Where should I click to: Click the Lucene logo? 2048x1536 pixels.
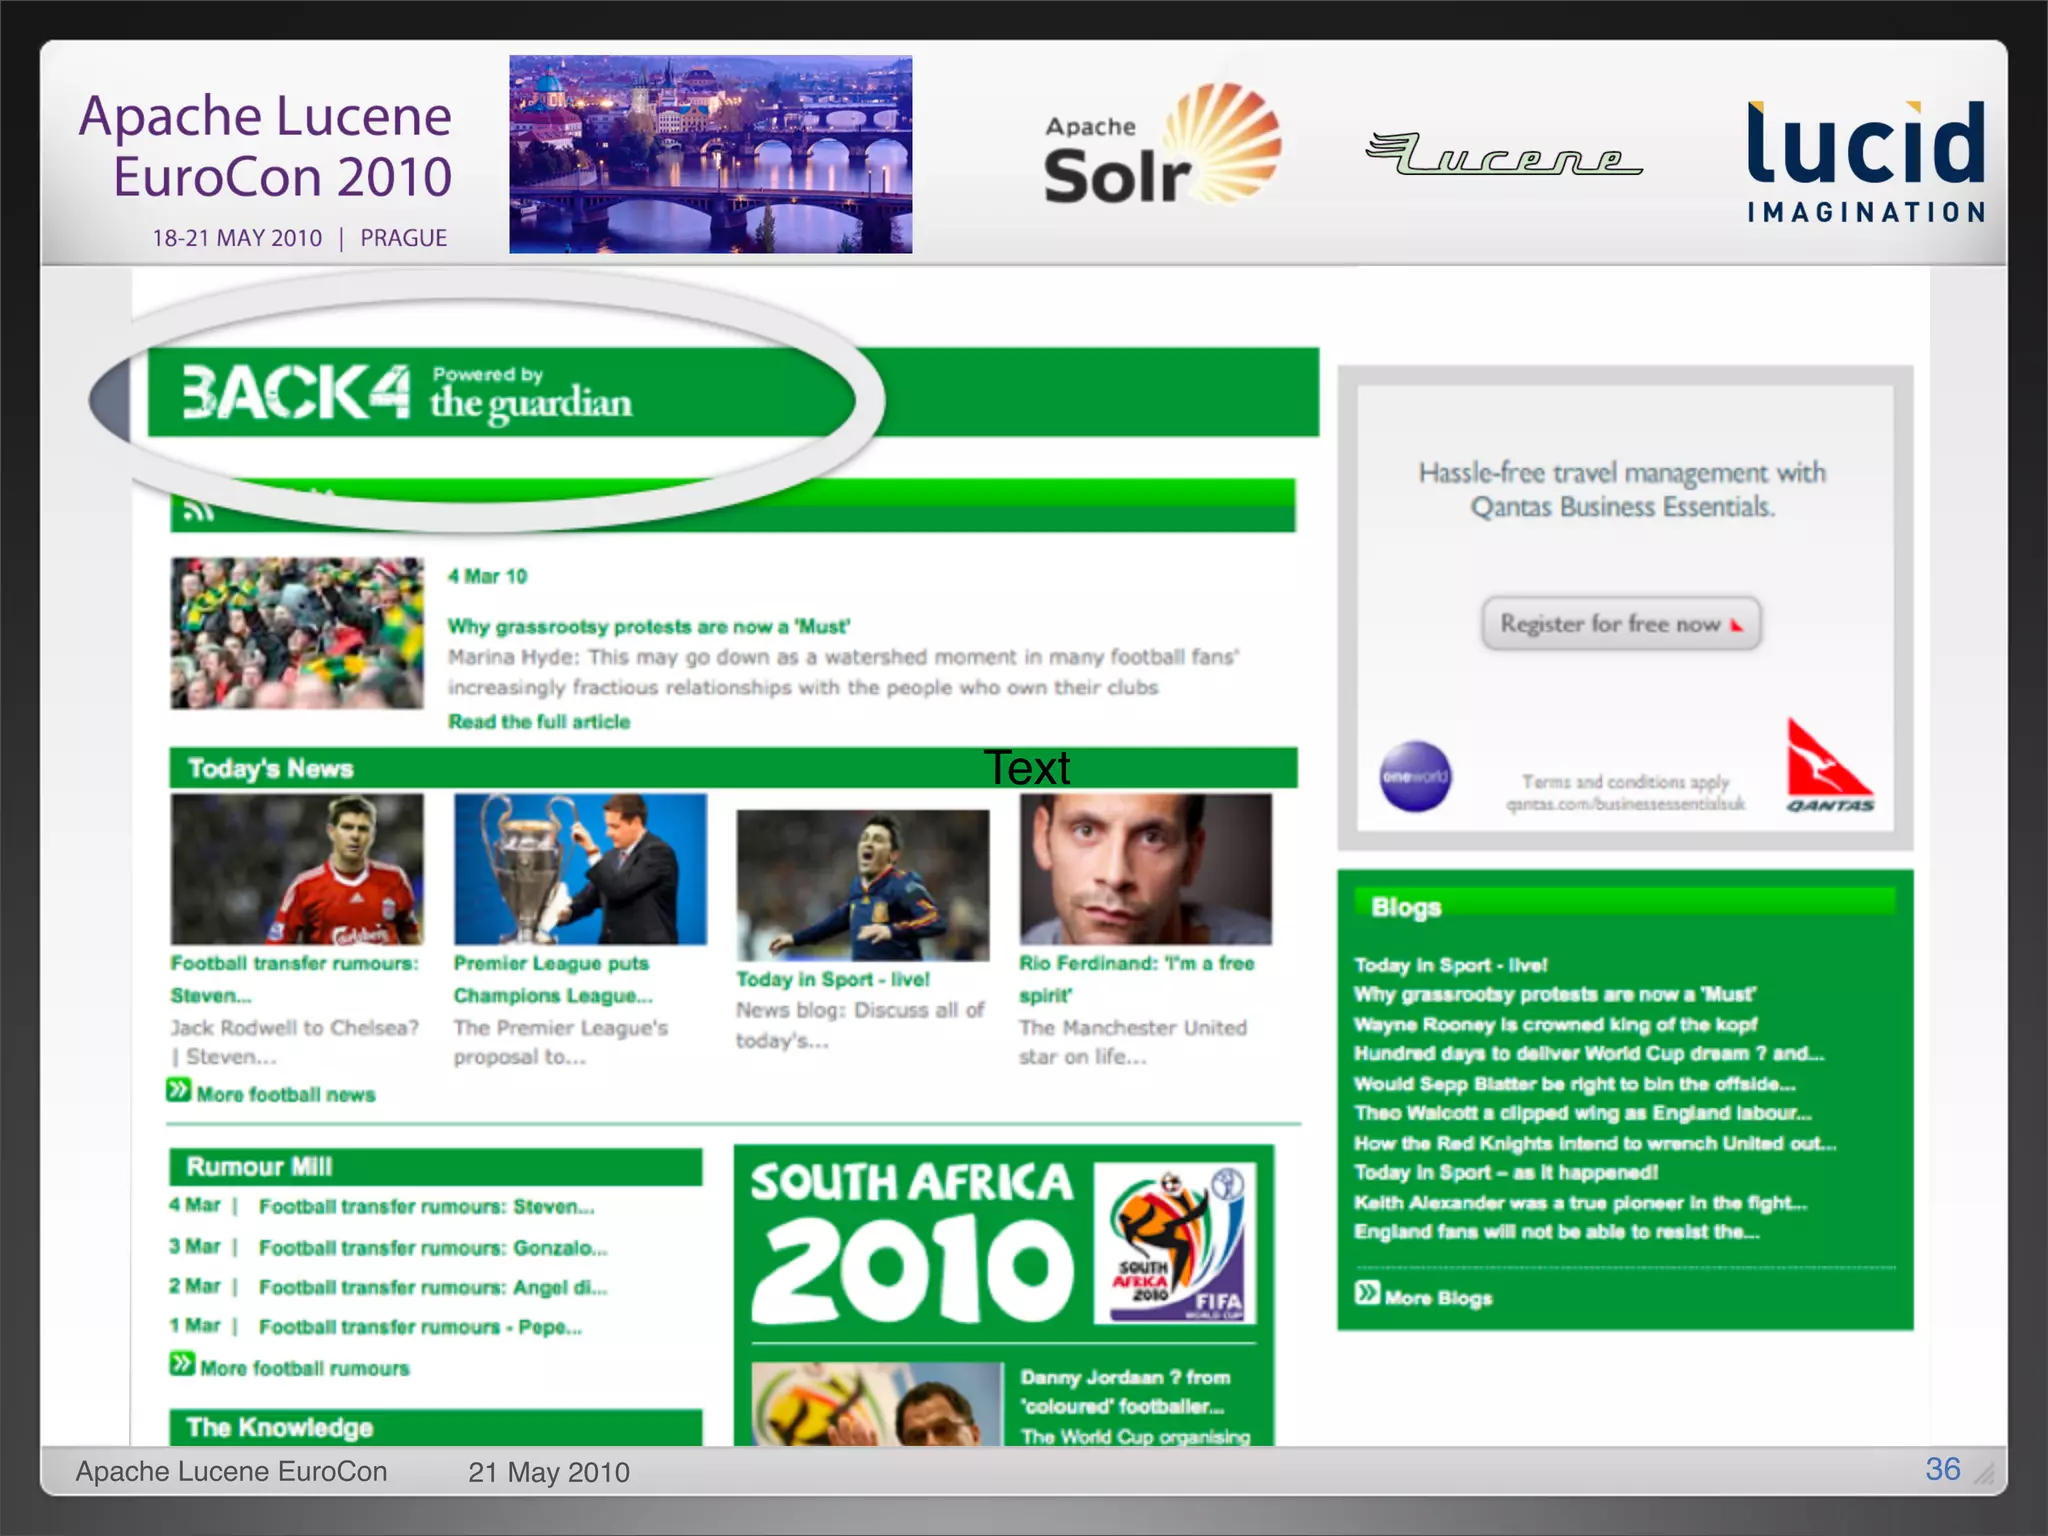[x=1504, y=154]
